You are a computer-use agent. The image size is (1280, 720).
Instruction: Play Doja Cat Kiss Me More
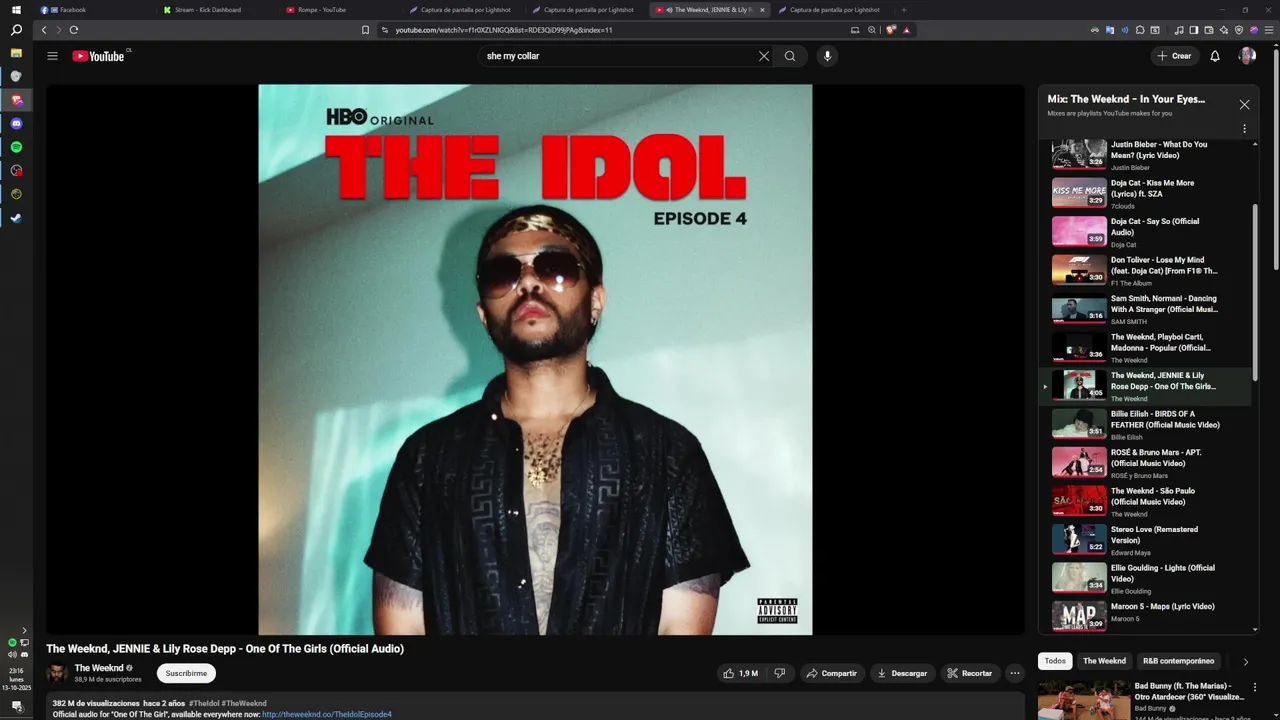(1145, 193)
